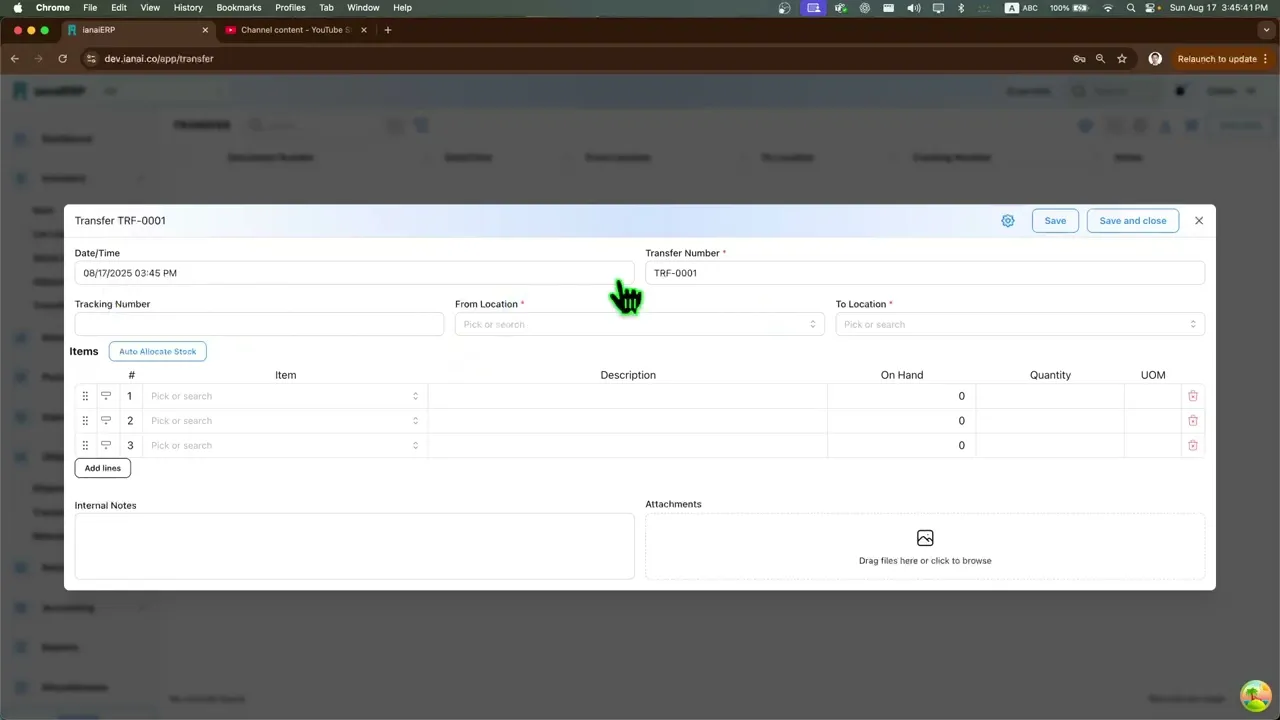Viewport: 1280px width, 720px height.
Task: Click the Wi-Fi icon in menu bar
Action: (1108, 7)
